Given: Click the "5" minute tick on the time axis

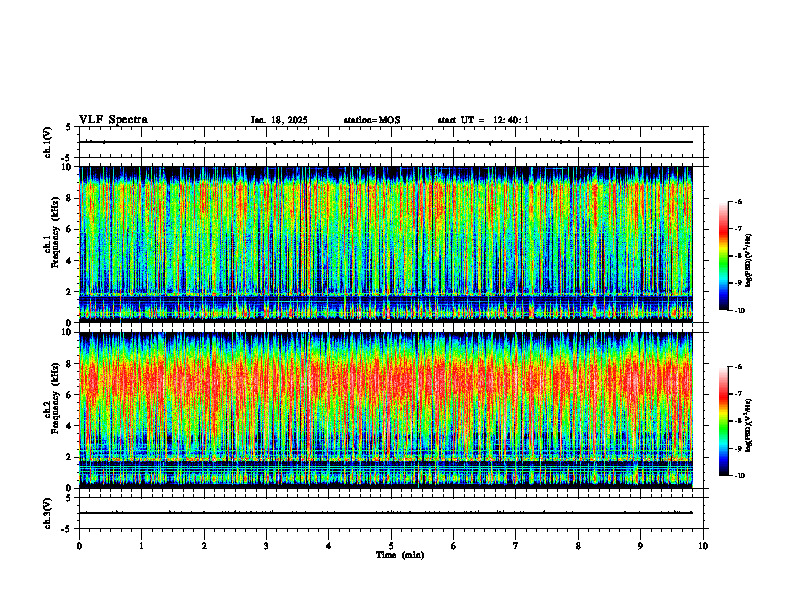Looking at the screenshot, I should pos(391,546).
